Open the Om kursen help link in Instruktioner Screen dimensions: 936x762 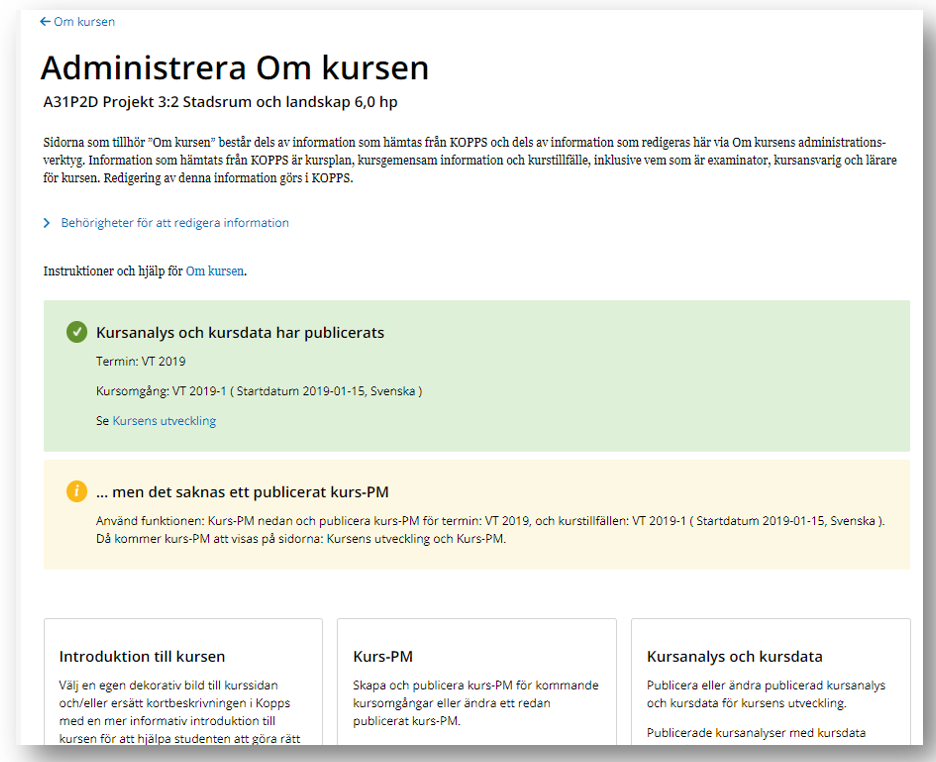214,271
